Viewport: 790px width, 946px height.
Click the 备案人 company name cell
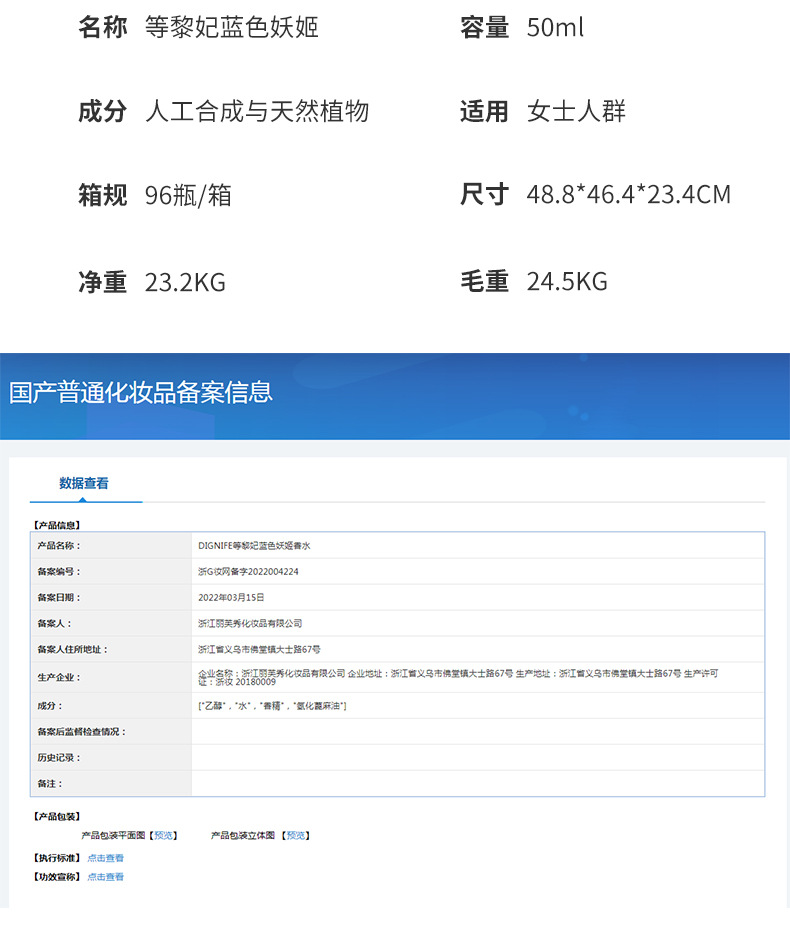478,623
